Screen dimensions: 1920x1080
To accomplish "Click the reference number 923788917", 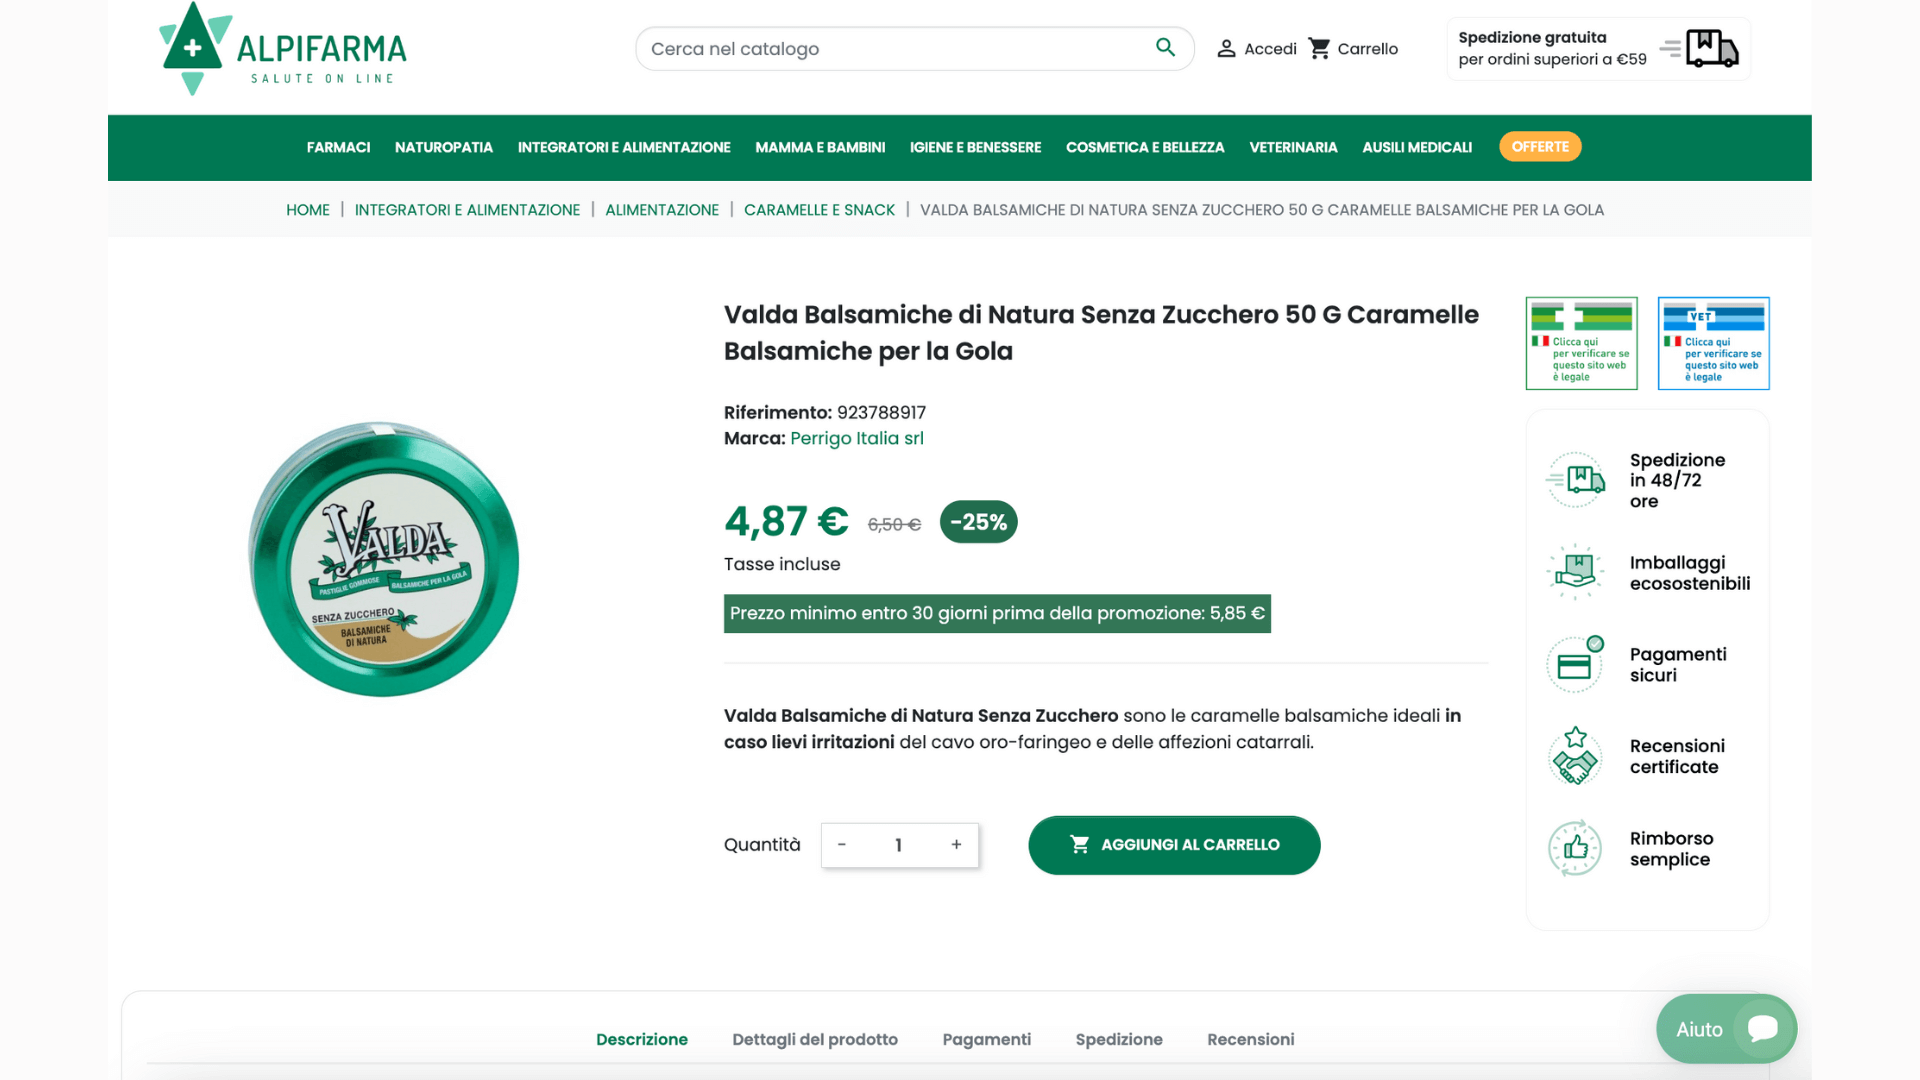I will click(x=881, y=412).
